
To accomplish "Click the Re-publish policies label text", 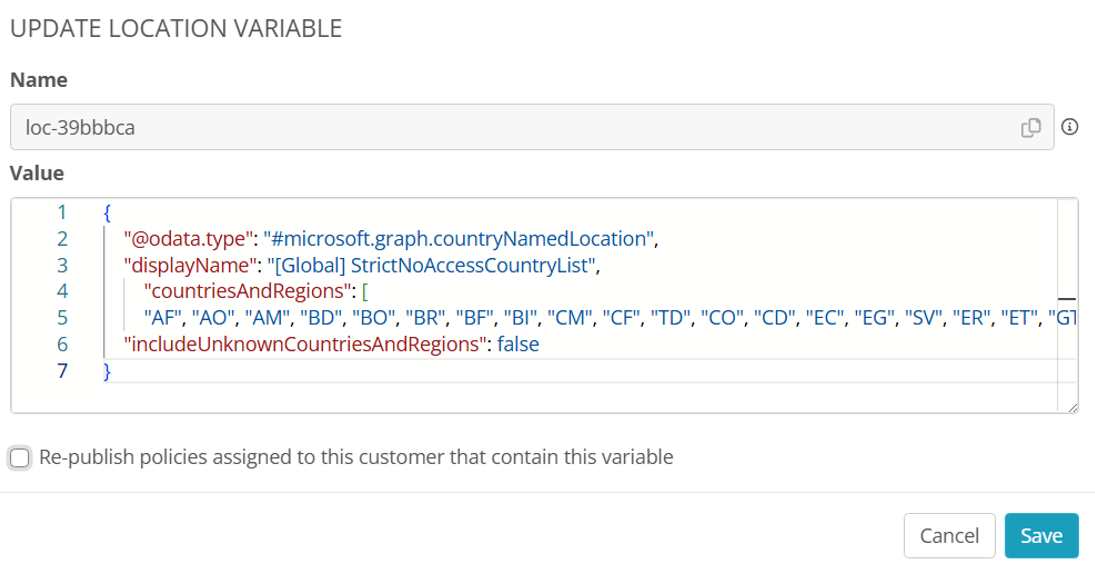I will (356, 457).
